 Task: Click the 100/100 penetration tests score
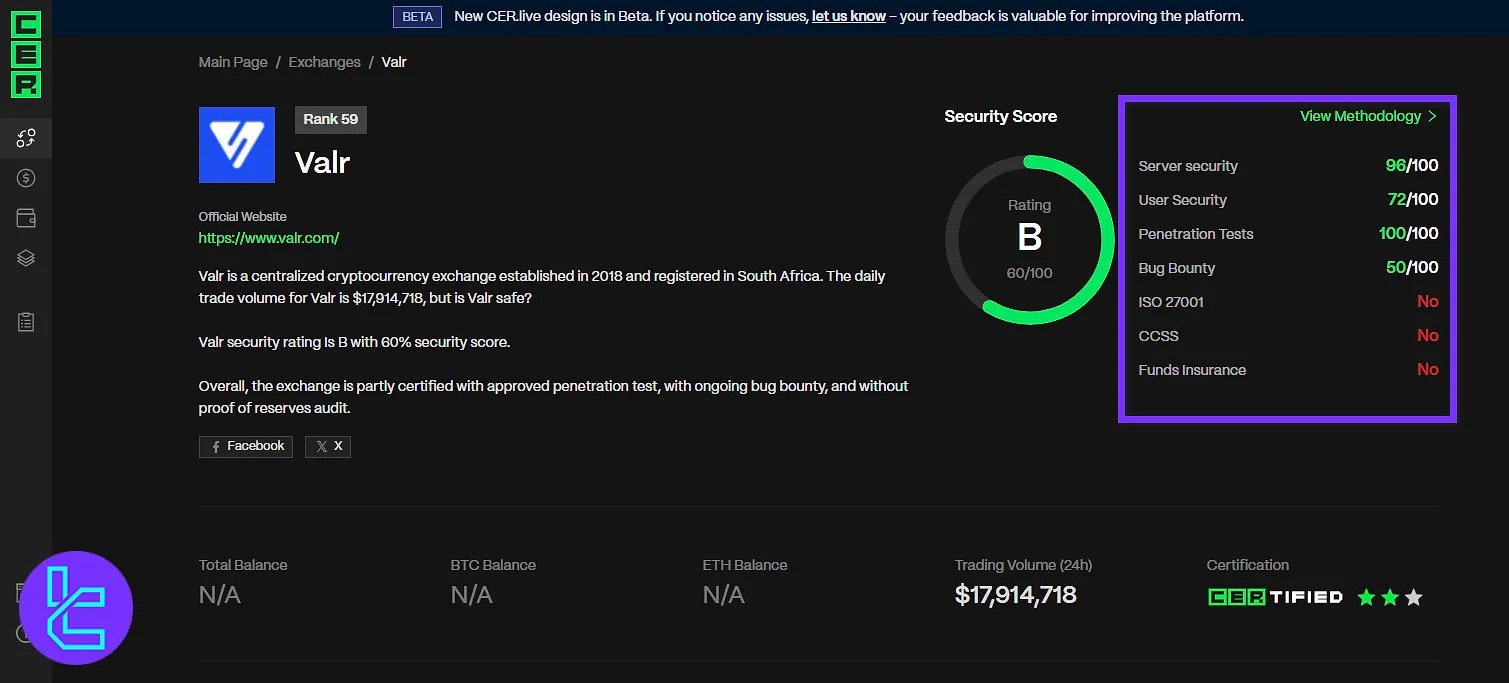tap(1408, 234)
